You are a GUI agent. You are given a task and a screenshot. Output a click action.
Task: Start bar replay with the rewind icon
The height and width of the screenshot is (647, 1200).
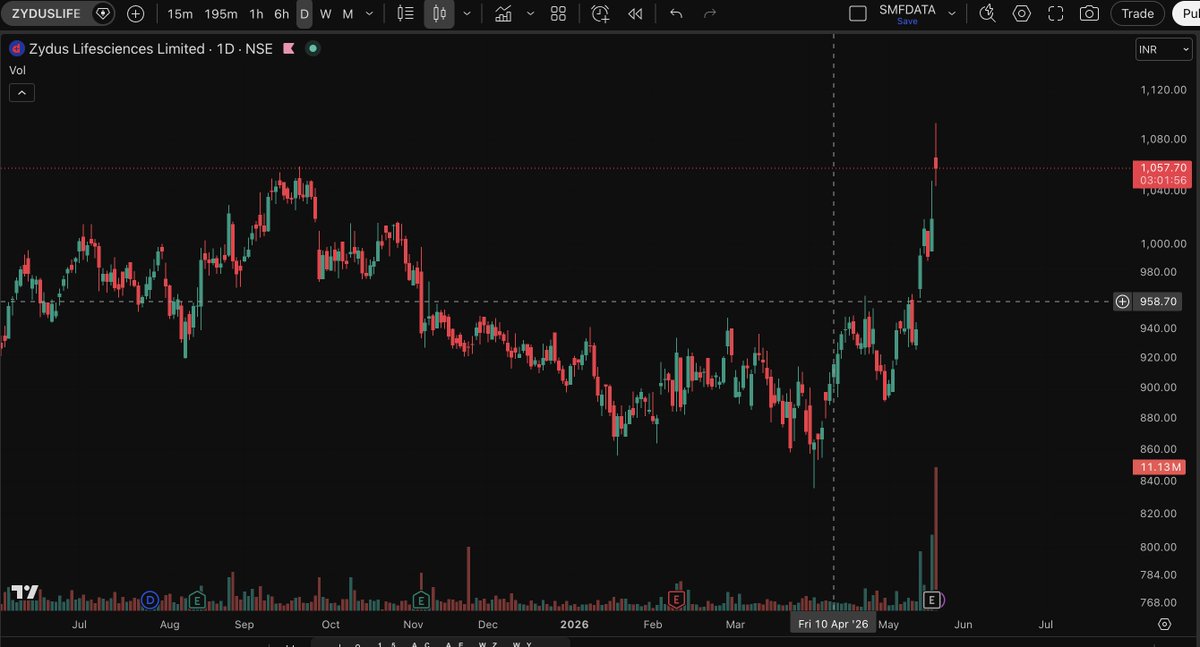tap(635, 14)
